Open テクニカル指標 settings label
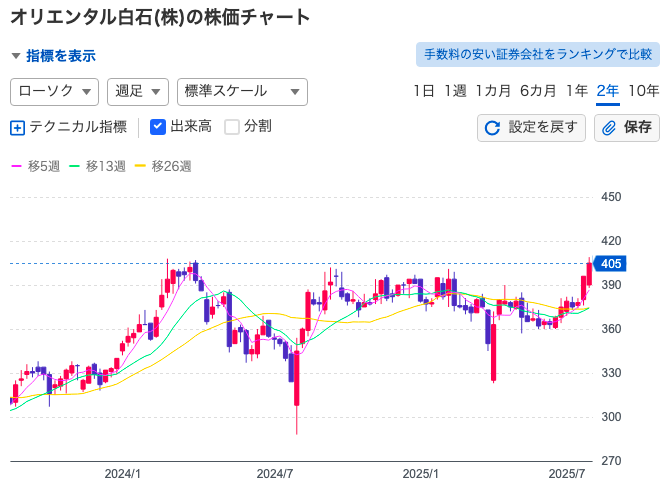 point(78,127)
